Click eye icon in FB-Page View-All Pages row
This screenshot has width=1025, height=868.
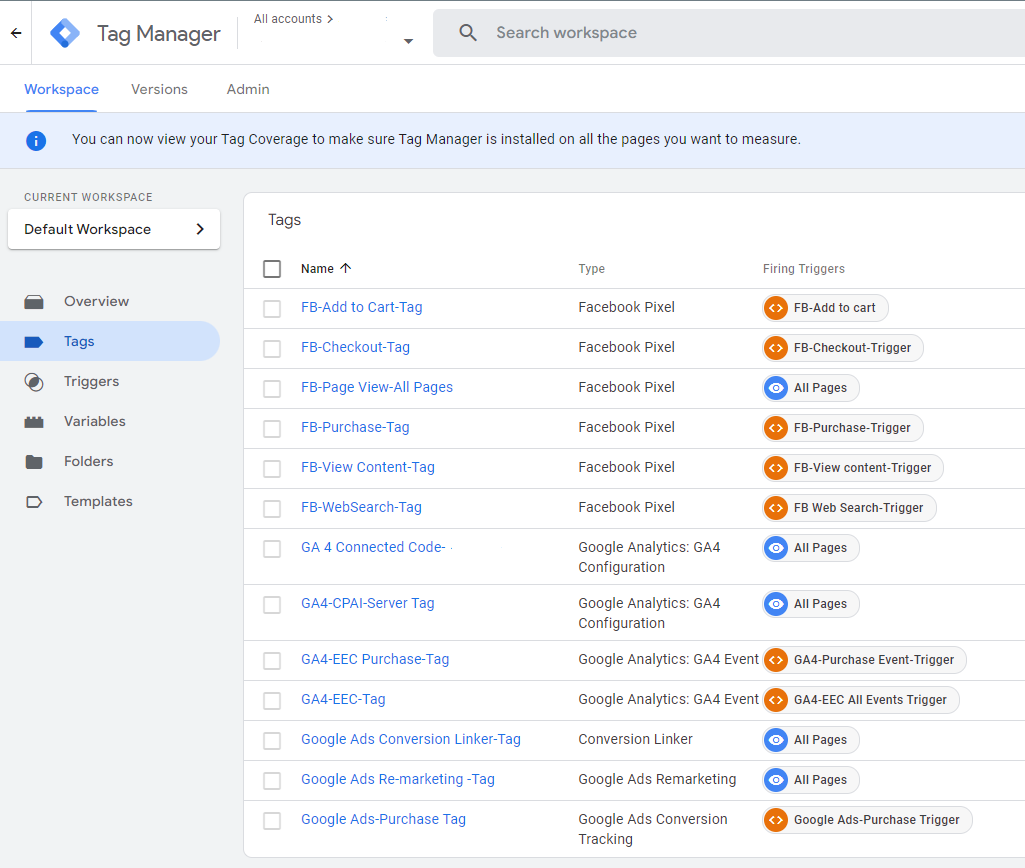click(x=776, y=388)
